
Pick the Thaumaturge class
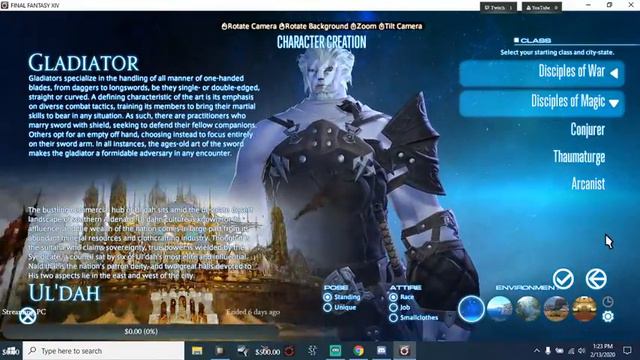click(579, 157)
